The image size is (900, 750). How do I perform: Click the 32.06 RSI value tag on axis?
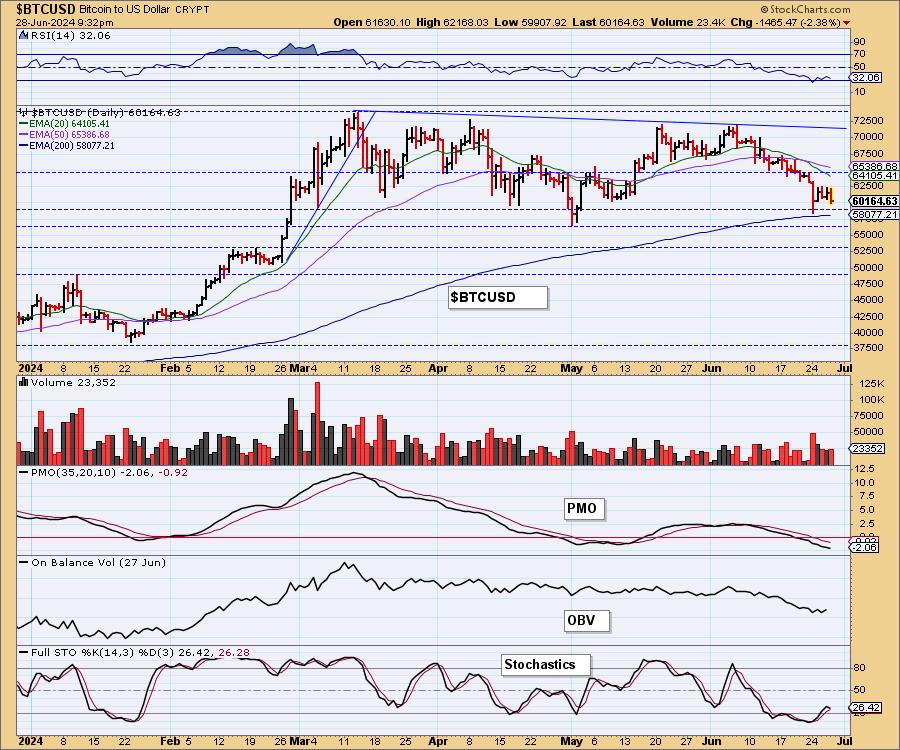(x=866, y=77)
